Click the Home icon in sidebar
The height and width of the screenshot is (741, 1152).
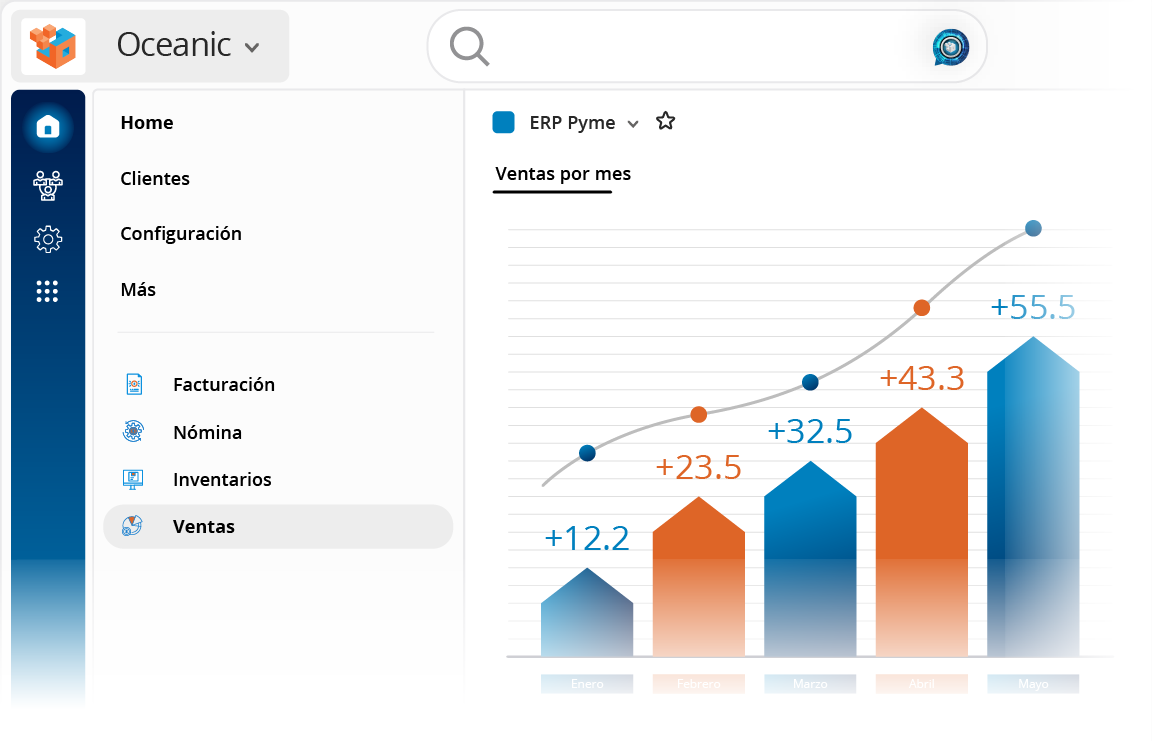click(48, 127)
